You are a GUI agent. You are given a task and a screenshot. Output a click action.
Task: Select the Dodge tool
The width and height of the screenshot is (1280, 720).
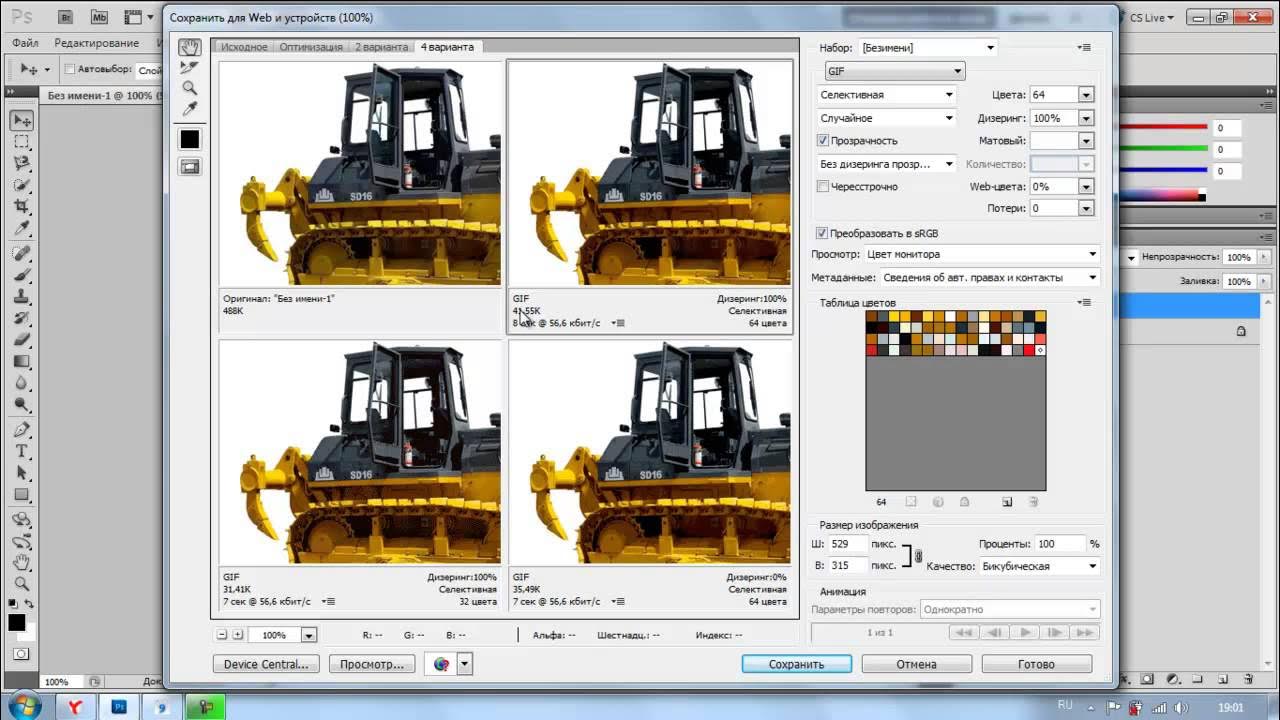(x=22, y=405)
